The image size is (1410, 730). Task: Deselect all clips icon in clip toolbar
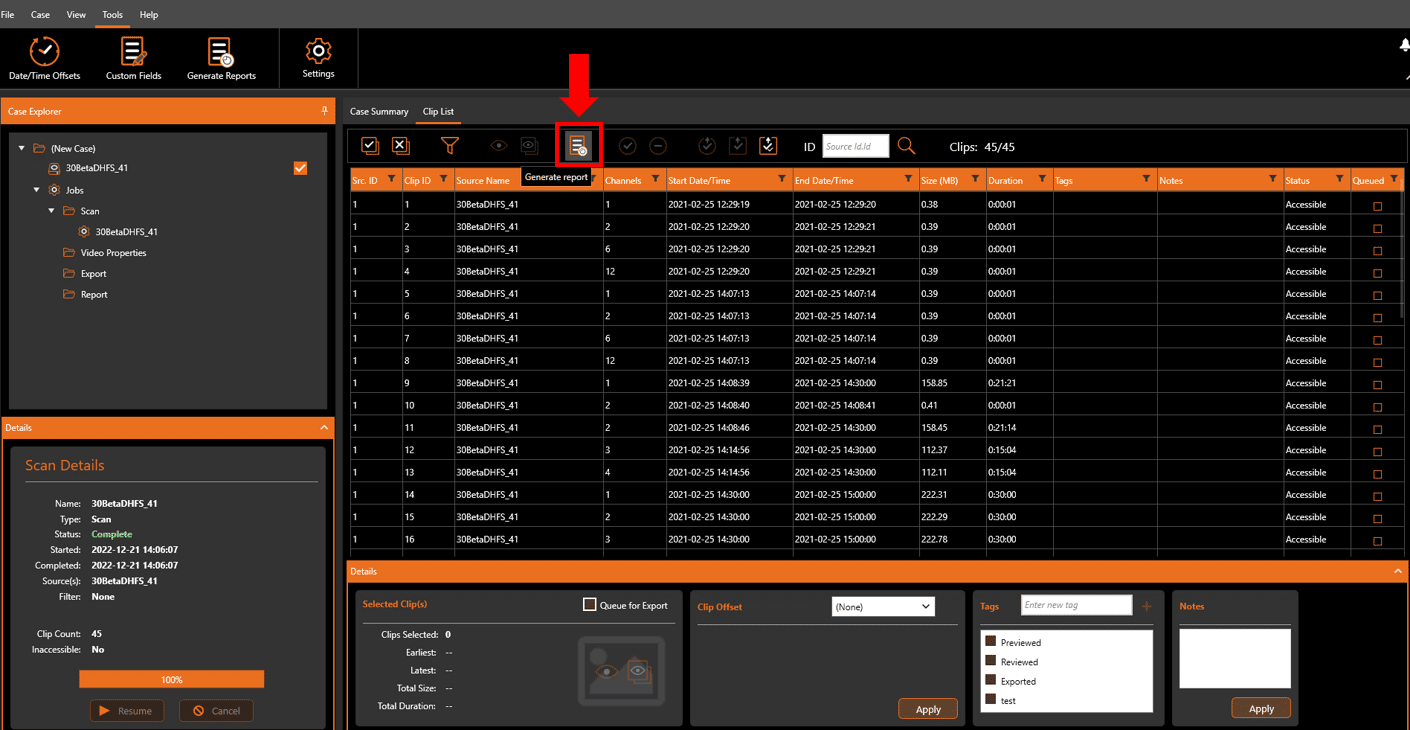(400, 146)
